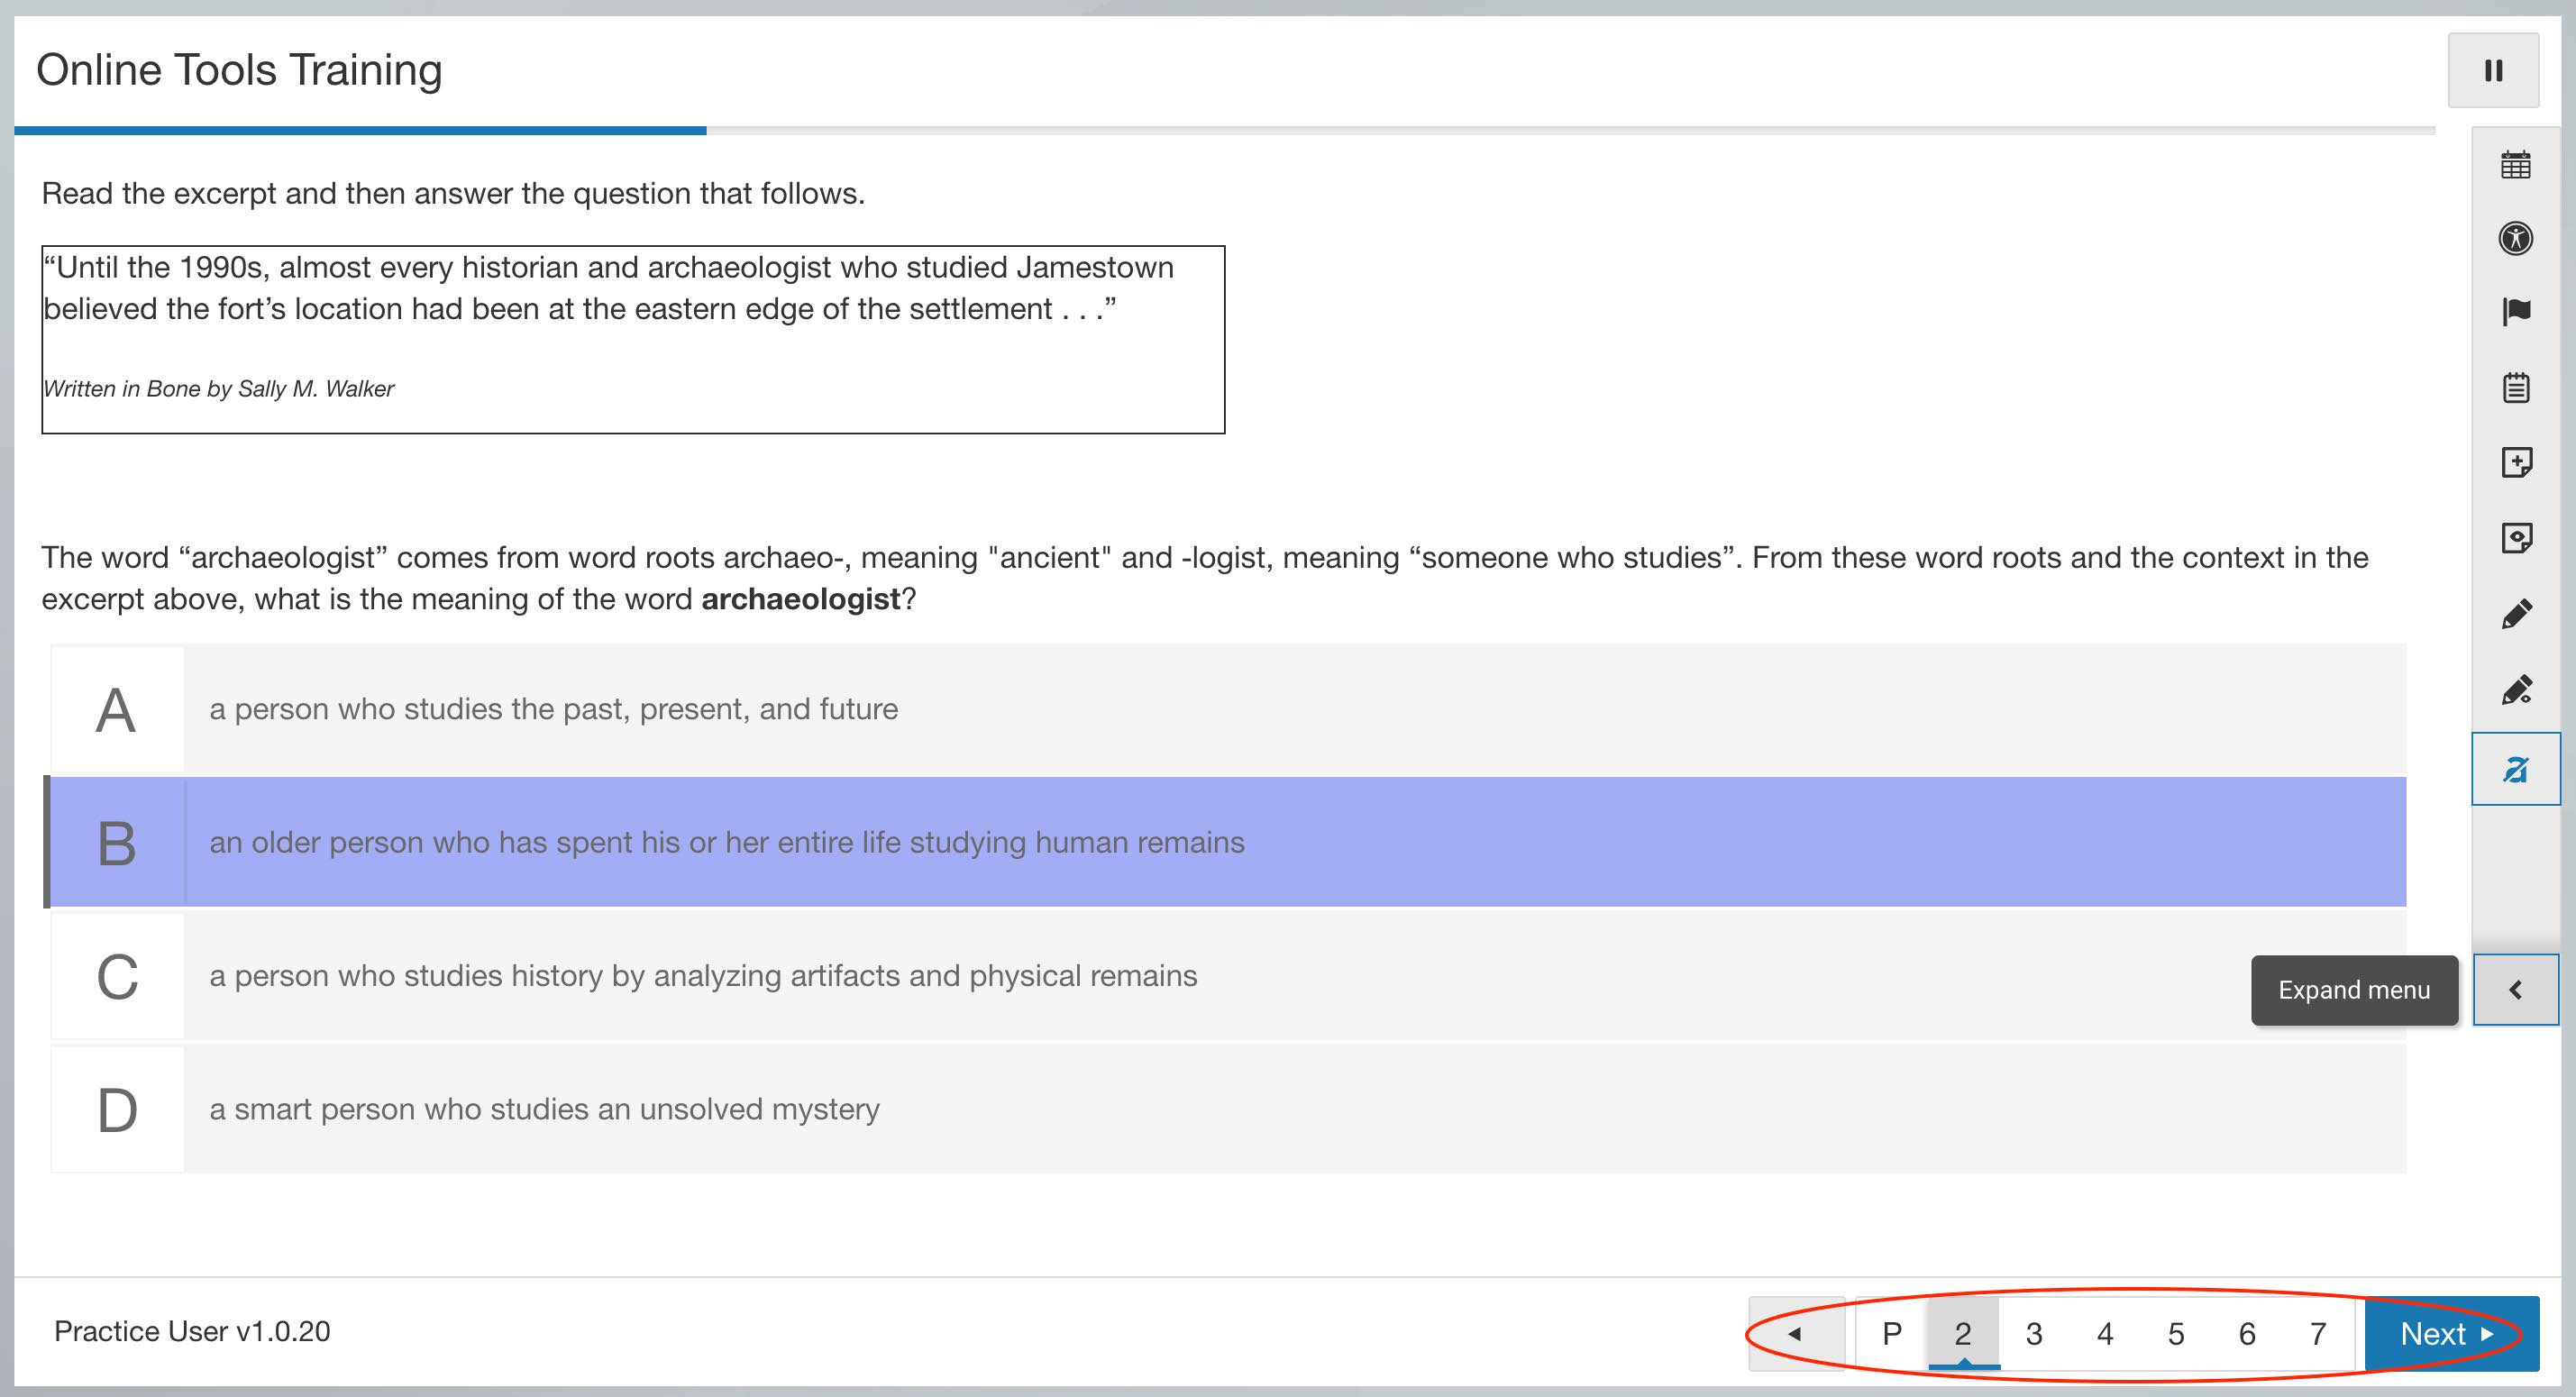
Task: Open the accessibility options icon
Action: pos(2515,239)
